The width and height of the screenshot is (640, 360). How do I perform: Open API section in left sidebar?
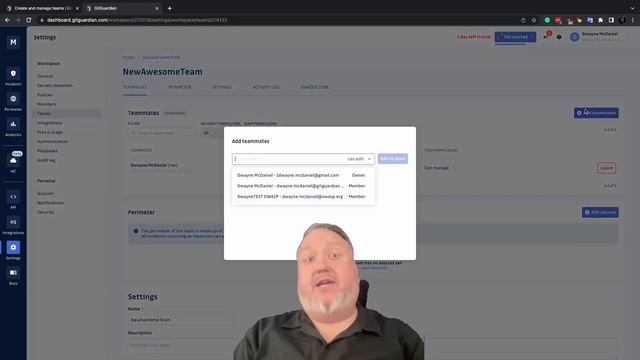click(x=13, y=200)
